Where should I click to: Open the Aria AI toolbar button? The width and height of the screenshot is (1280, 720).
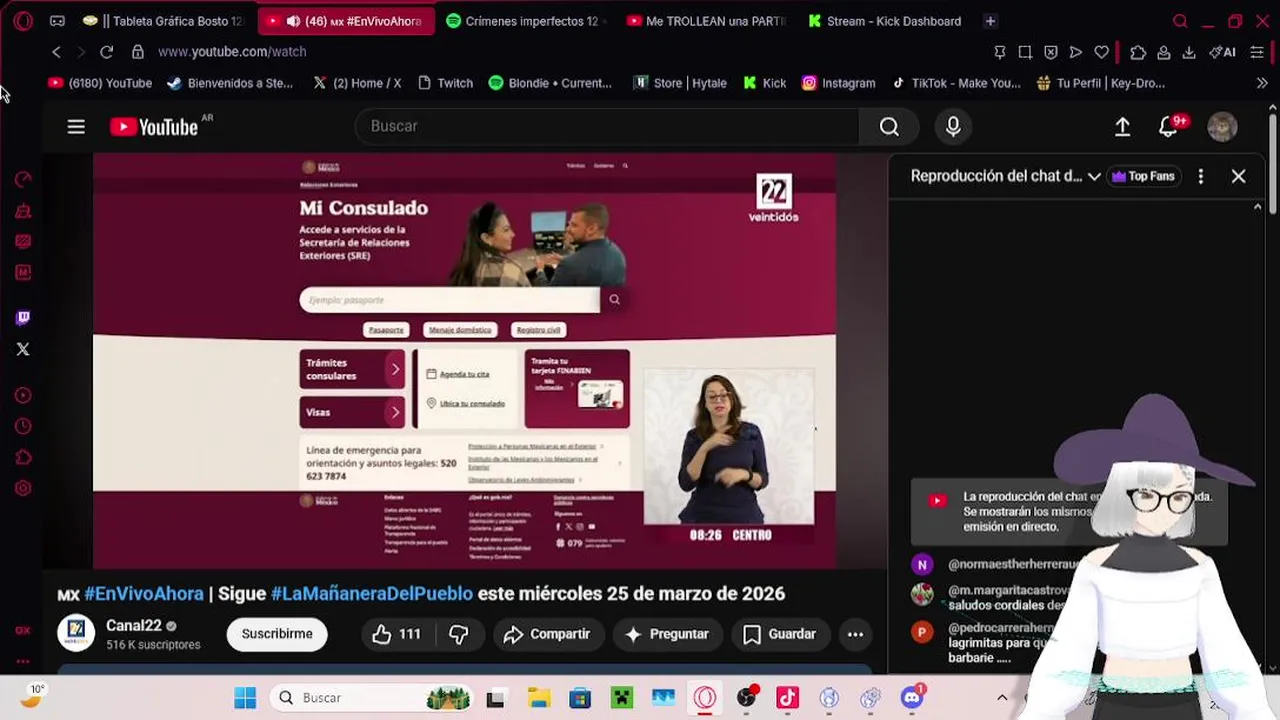1222,52
